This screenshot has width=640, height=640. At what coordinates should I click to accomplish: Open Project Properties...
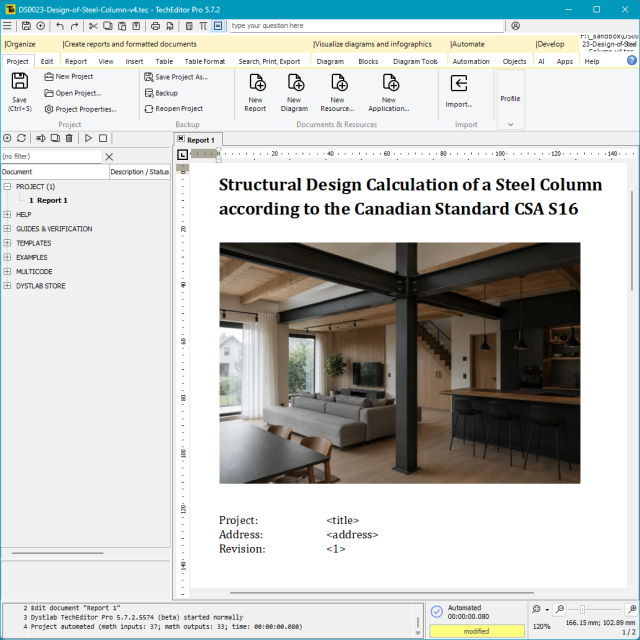(80, 109)
